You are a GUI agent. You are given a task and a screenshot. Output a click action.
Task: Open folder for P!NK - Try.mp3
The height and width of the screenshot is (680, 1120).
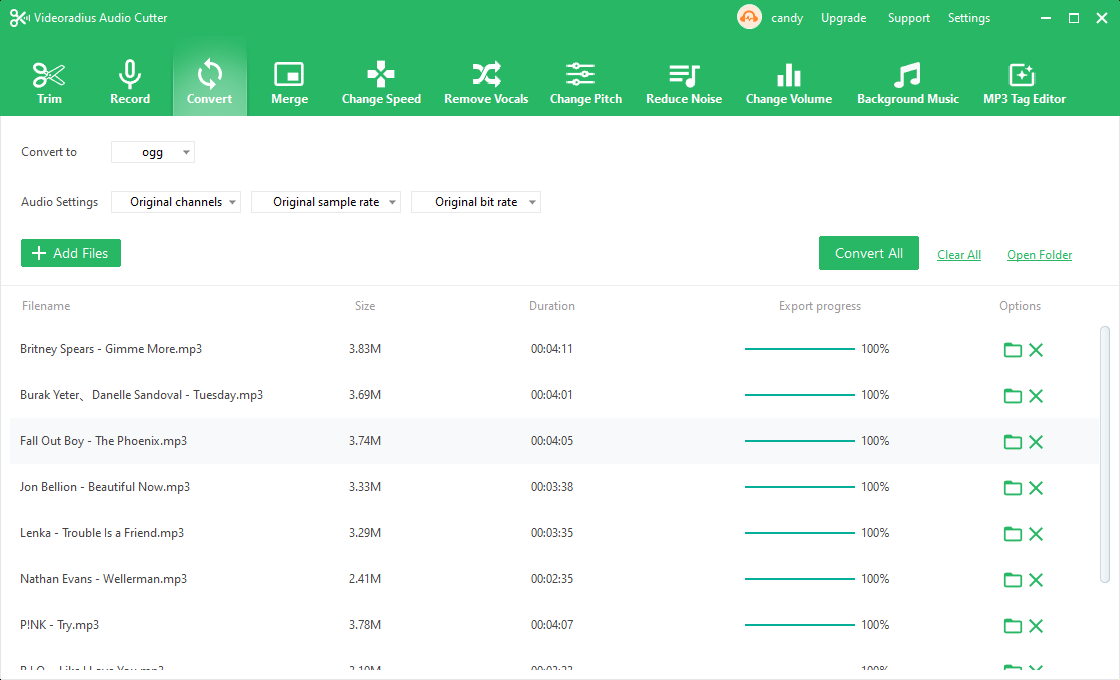click(x=1013, y=626)
